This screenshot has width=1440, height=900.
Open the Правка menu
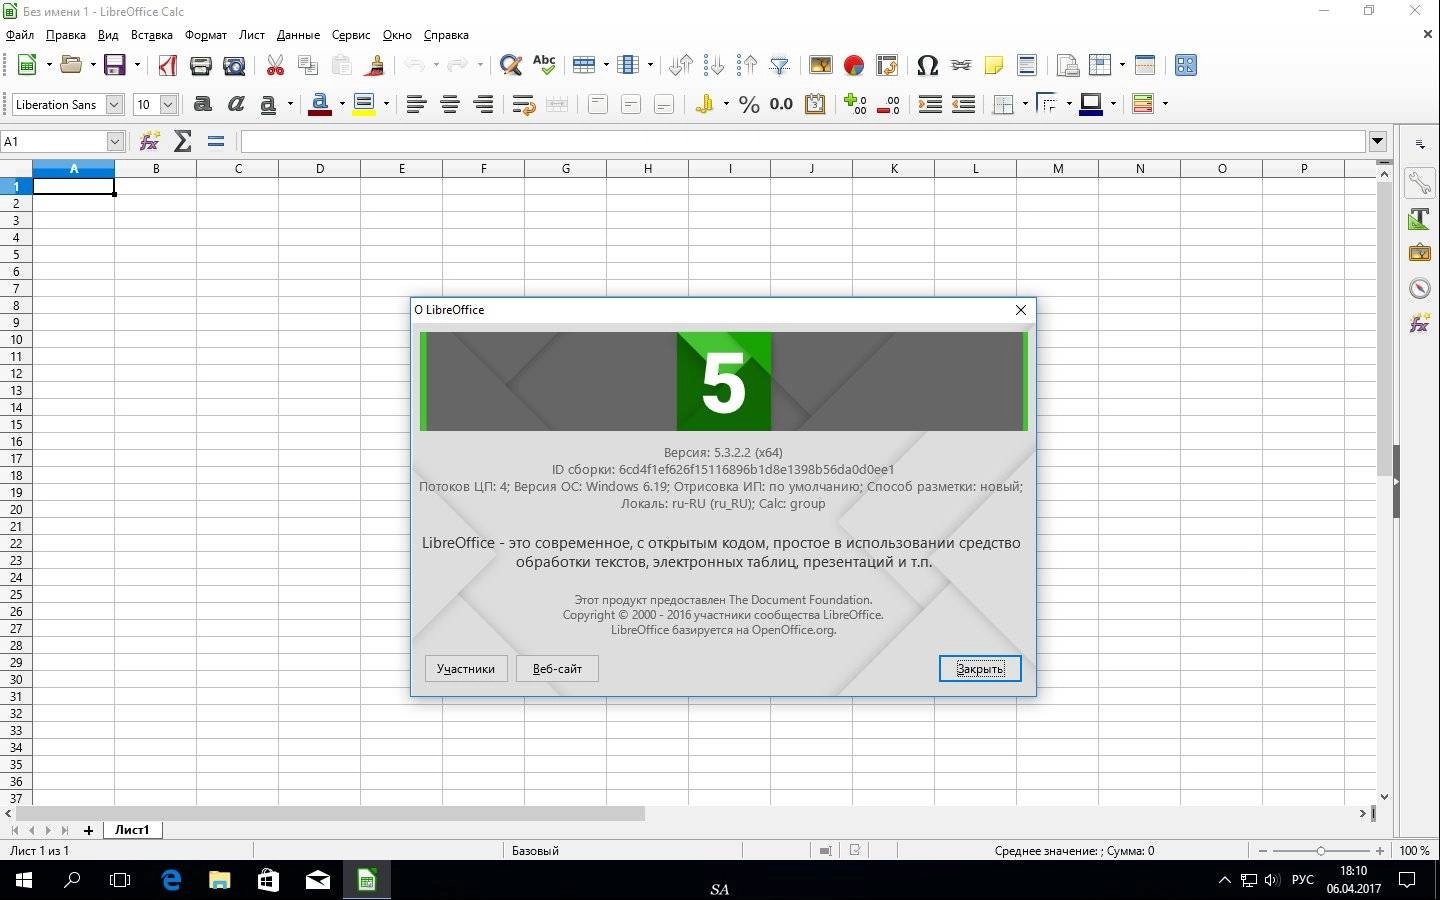click(66, 35)
